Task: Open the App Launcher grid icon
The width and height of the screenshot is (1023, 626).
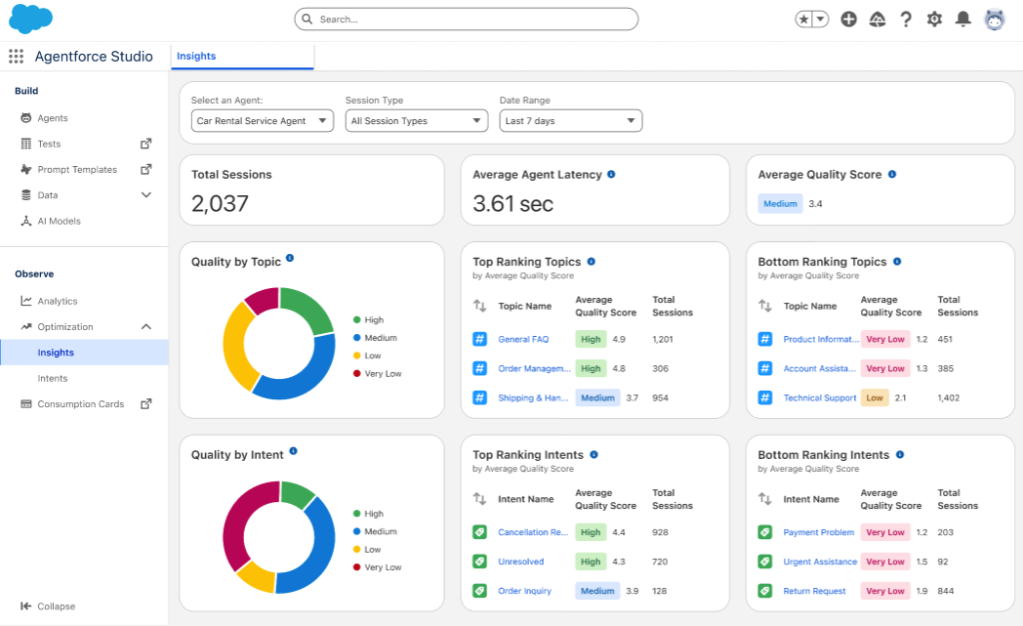Action: tap(16, 56)
